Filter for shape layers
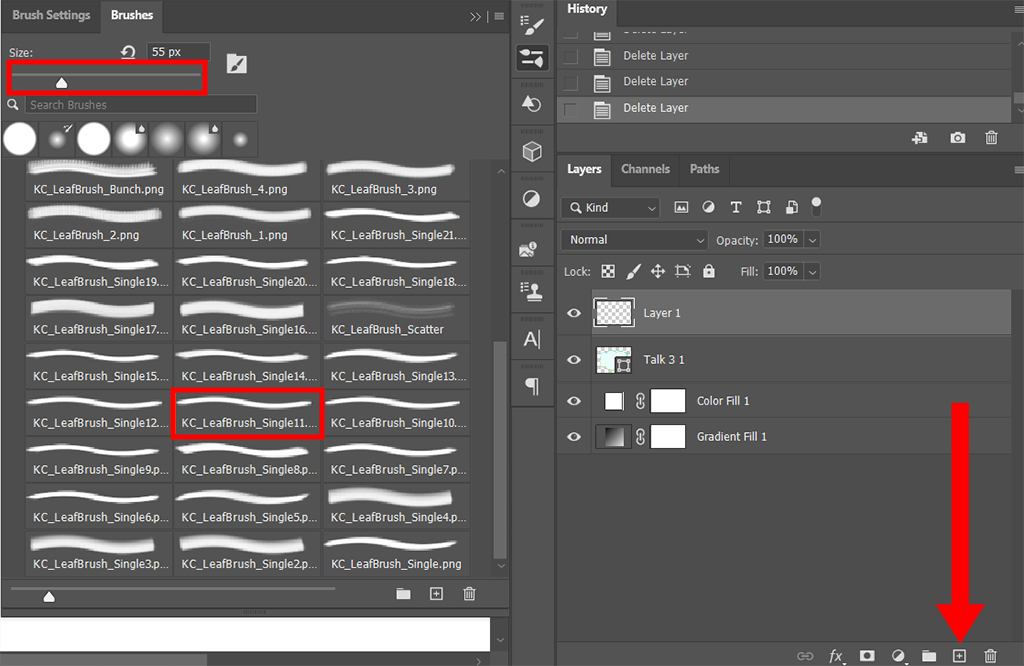1024x666 pixels. (763, 208)
